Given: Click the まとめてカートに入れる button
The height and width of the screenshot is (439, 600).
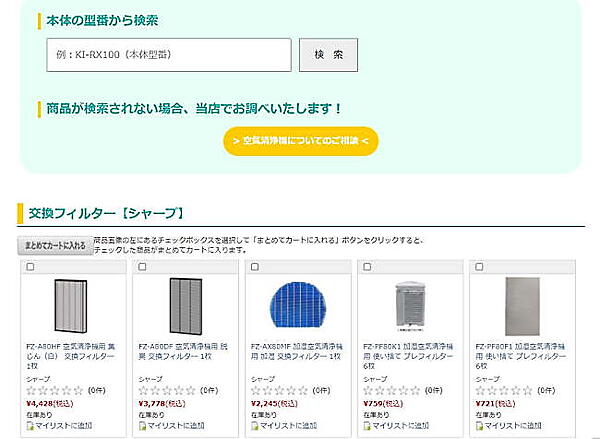Looking at the screenshot, I should click(x=55, y=245).
